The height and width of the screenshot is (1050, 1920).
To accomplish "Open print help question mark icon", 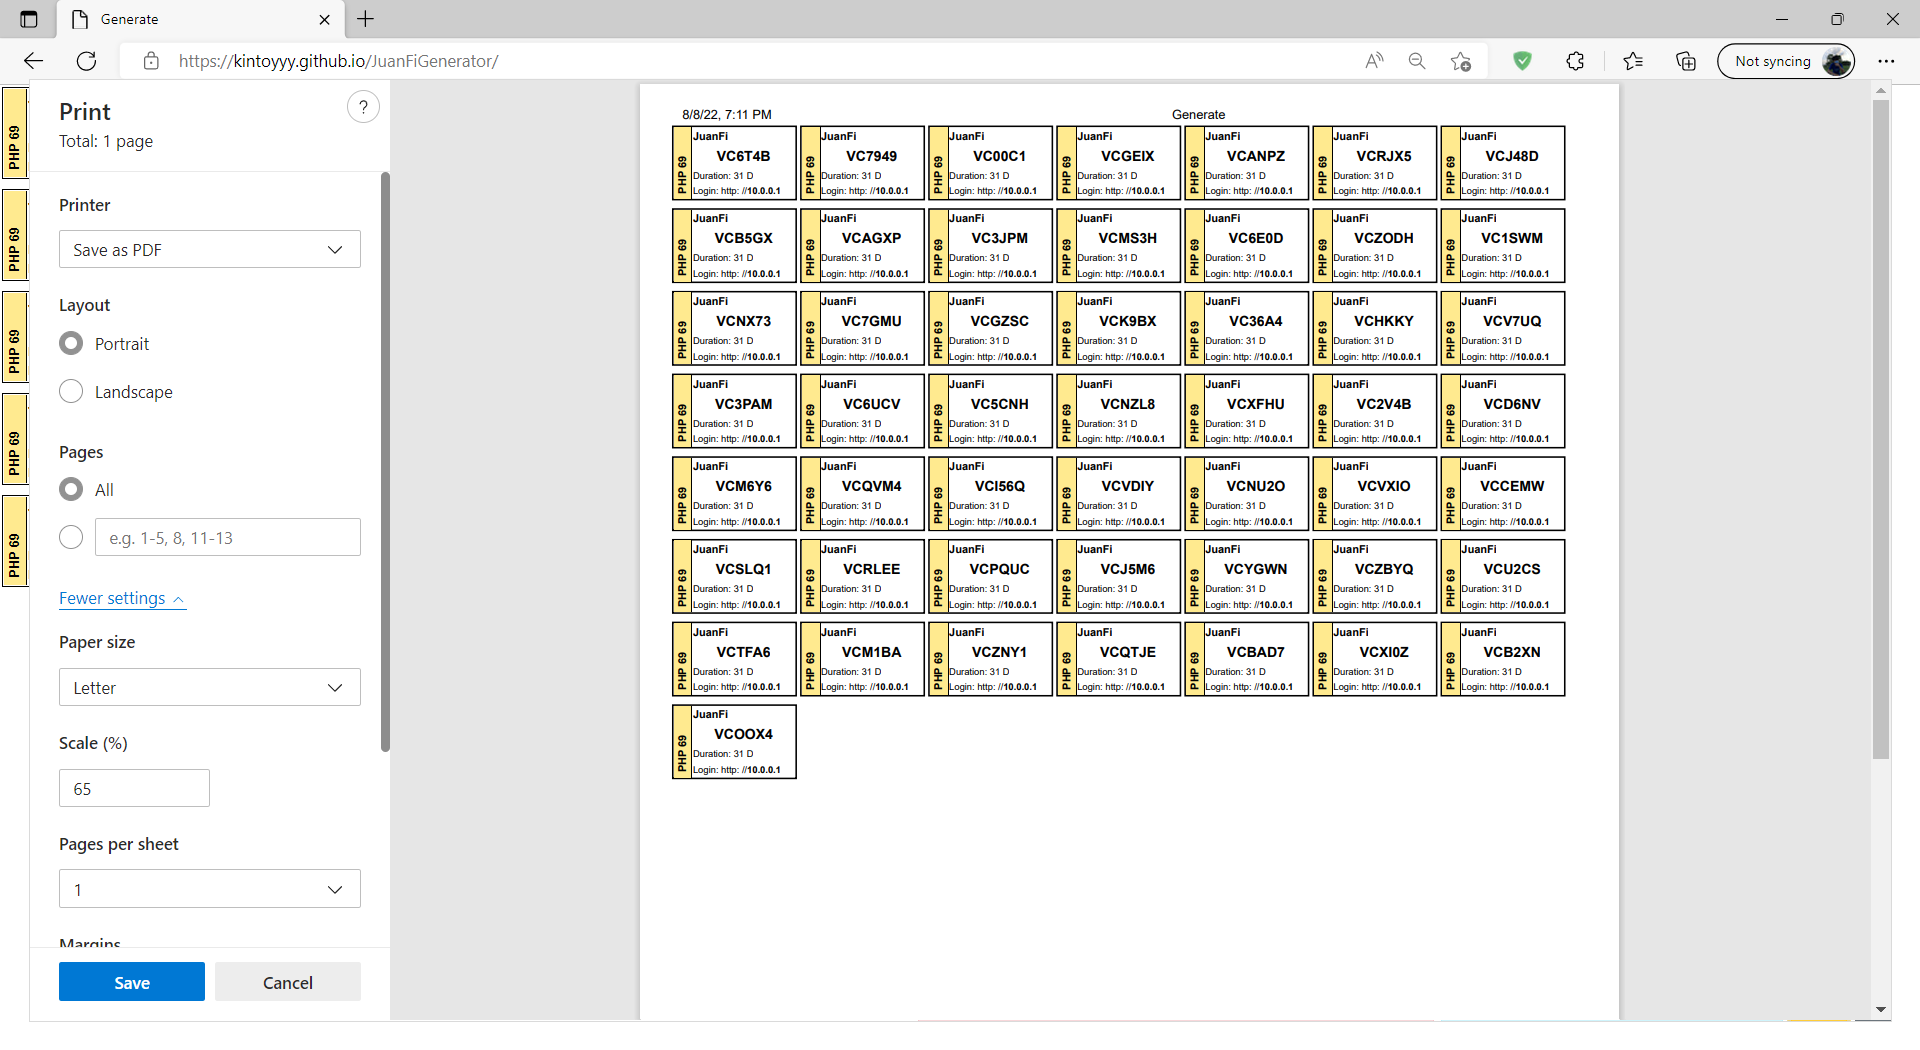I will tap(363, 107).
